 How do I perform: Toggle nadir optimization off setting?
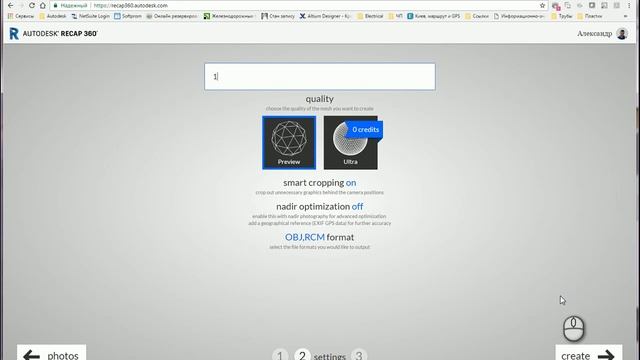click(320, 207)
